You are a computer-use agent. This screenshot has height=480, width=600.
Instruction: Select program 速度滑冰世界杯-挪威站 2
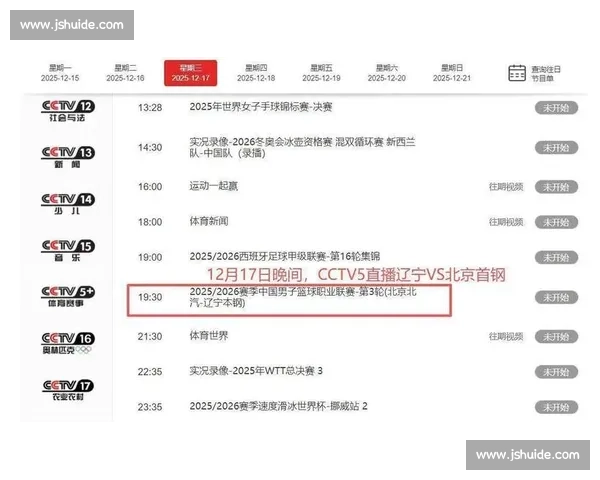click(278, 406)
